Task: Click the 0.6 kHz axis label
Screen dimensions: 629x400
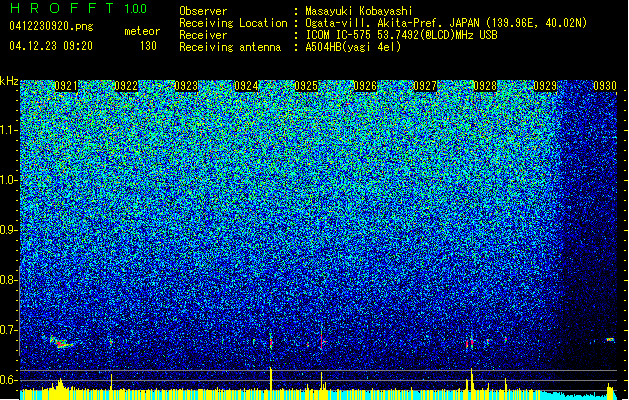Action: (x=9, y=380)
